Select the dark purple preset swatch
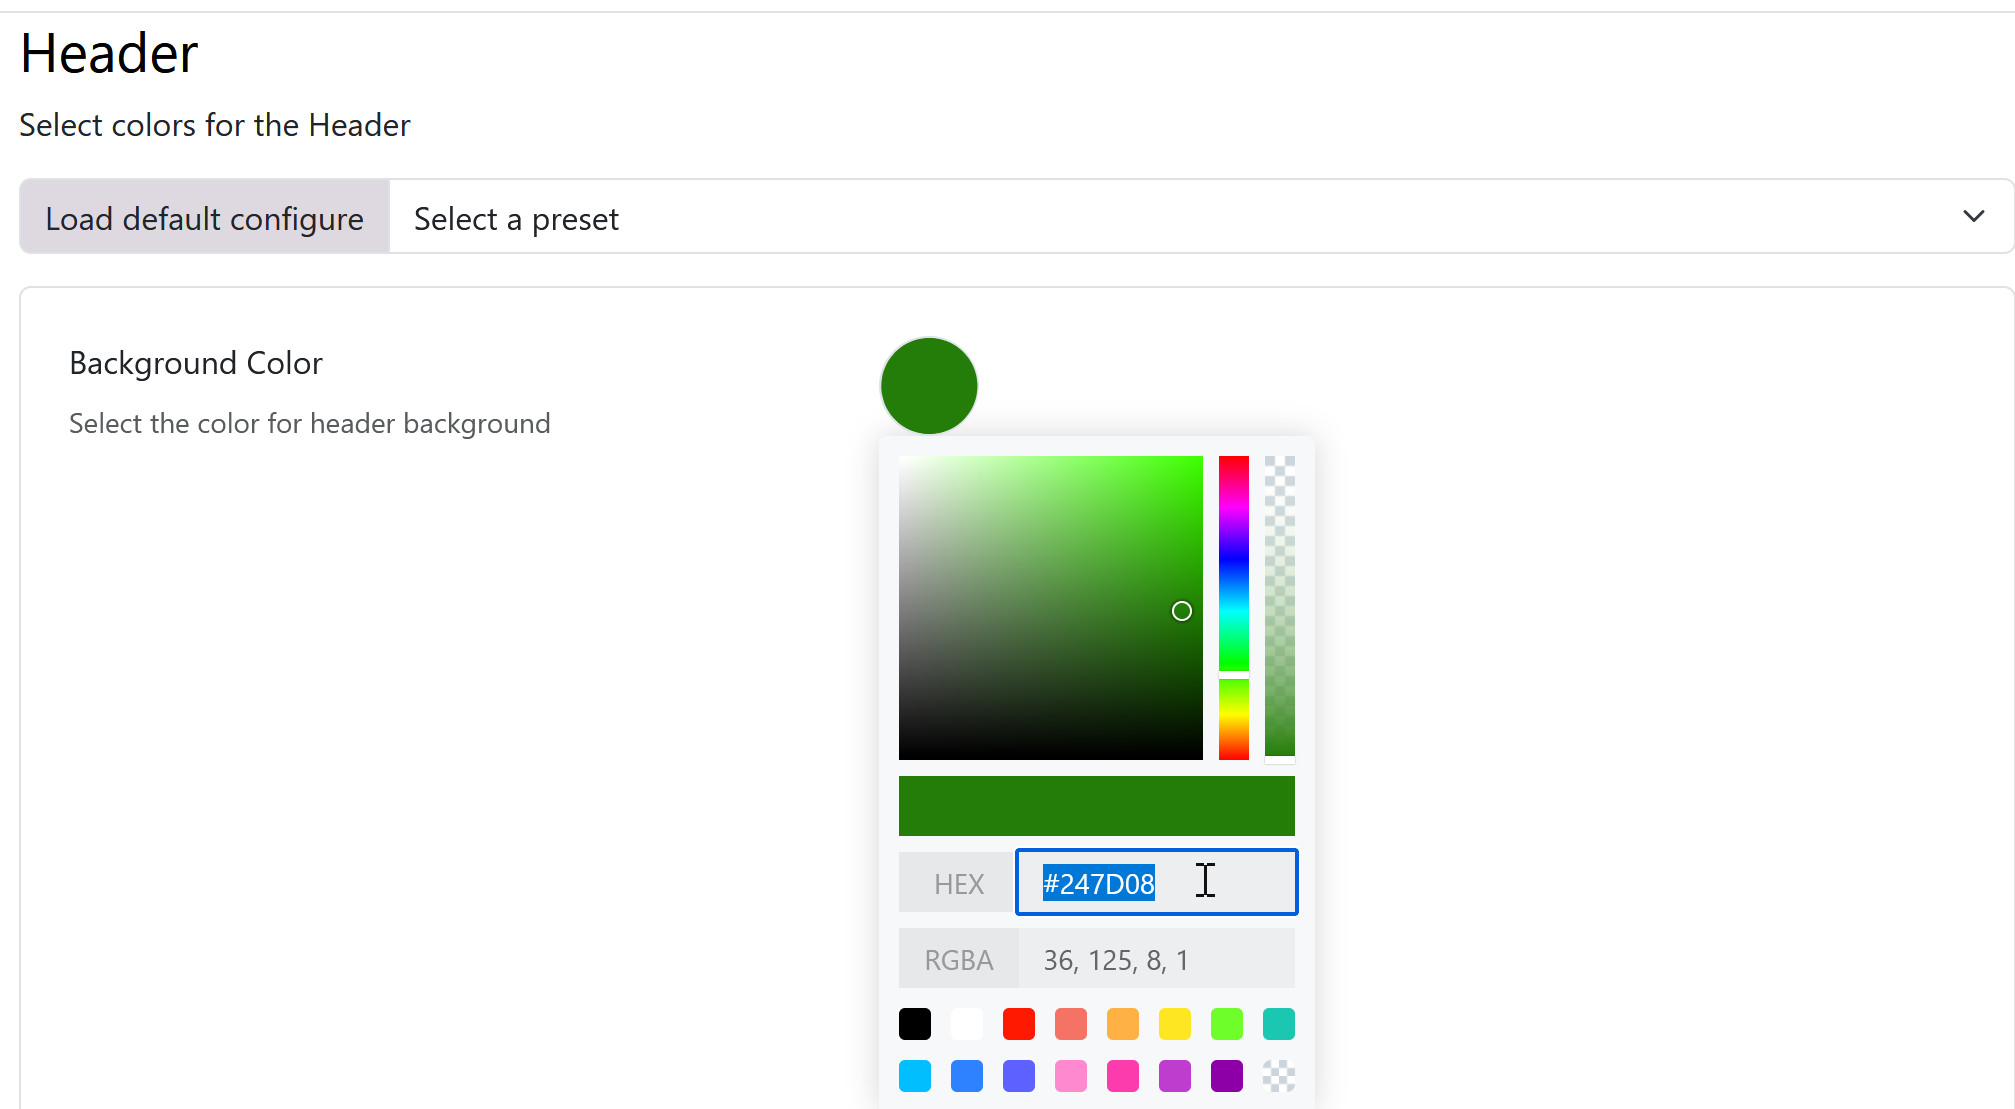Screen dimensions: 2015x1109 [x=1226, y=1076]
